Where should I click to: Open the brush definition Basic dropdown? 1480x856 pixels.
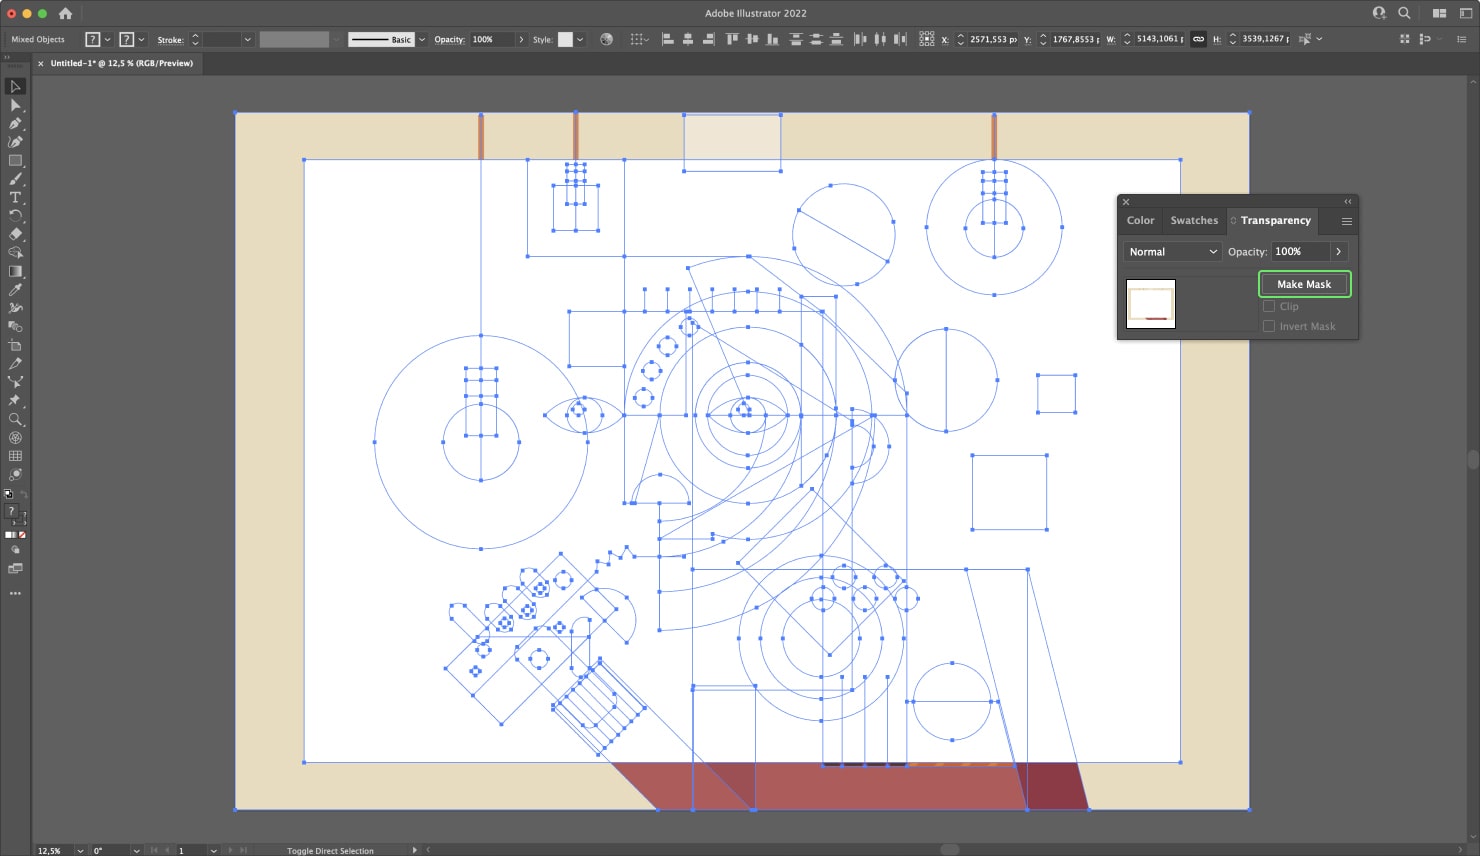(x=422, y=39)
